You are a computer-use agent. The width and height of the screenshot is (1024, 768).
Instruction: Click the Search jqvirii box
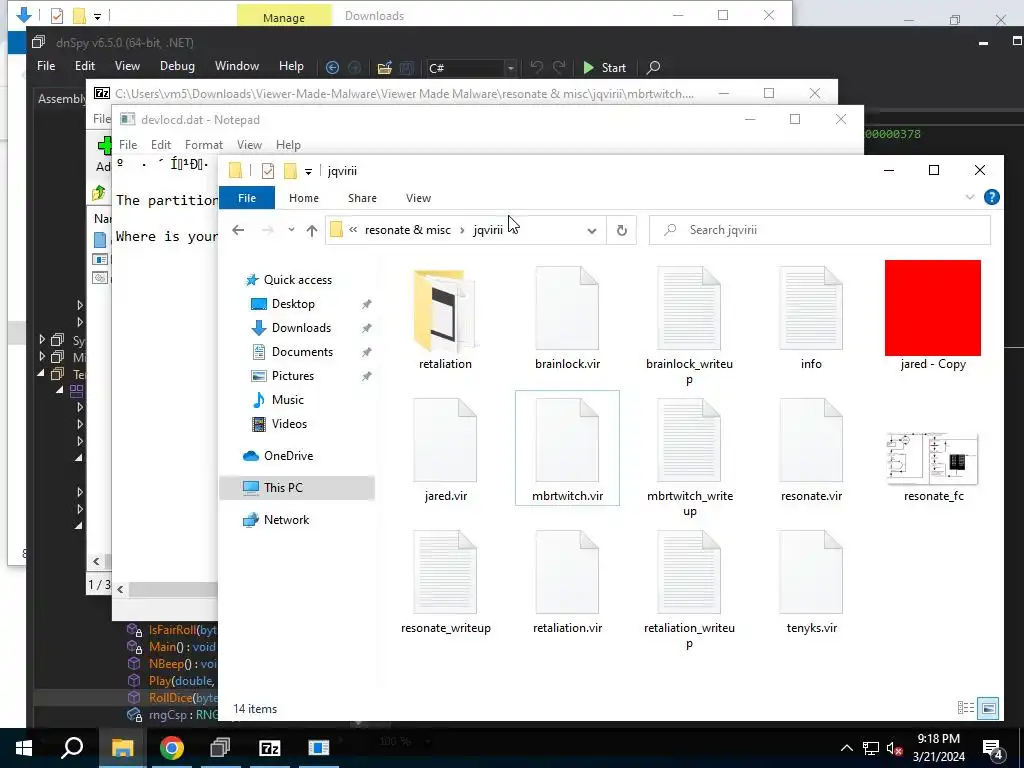[x=820, y=230]
